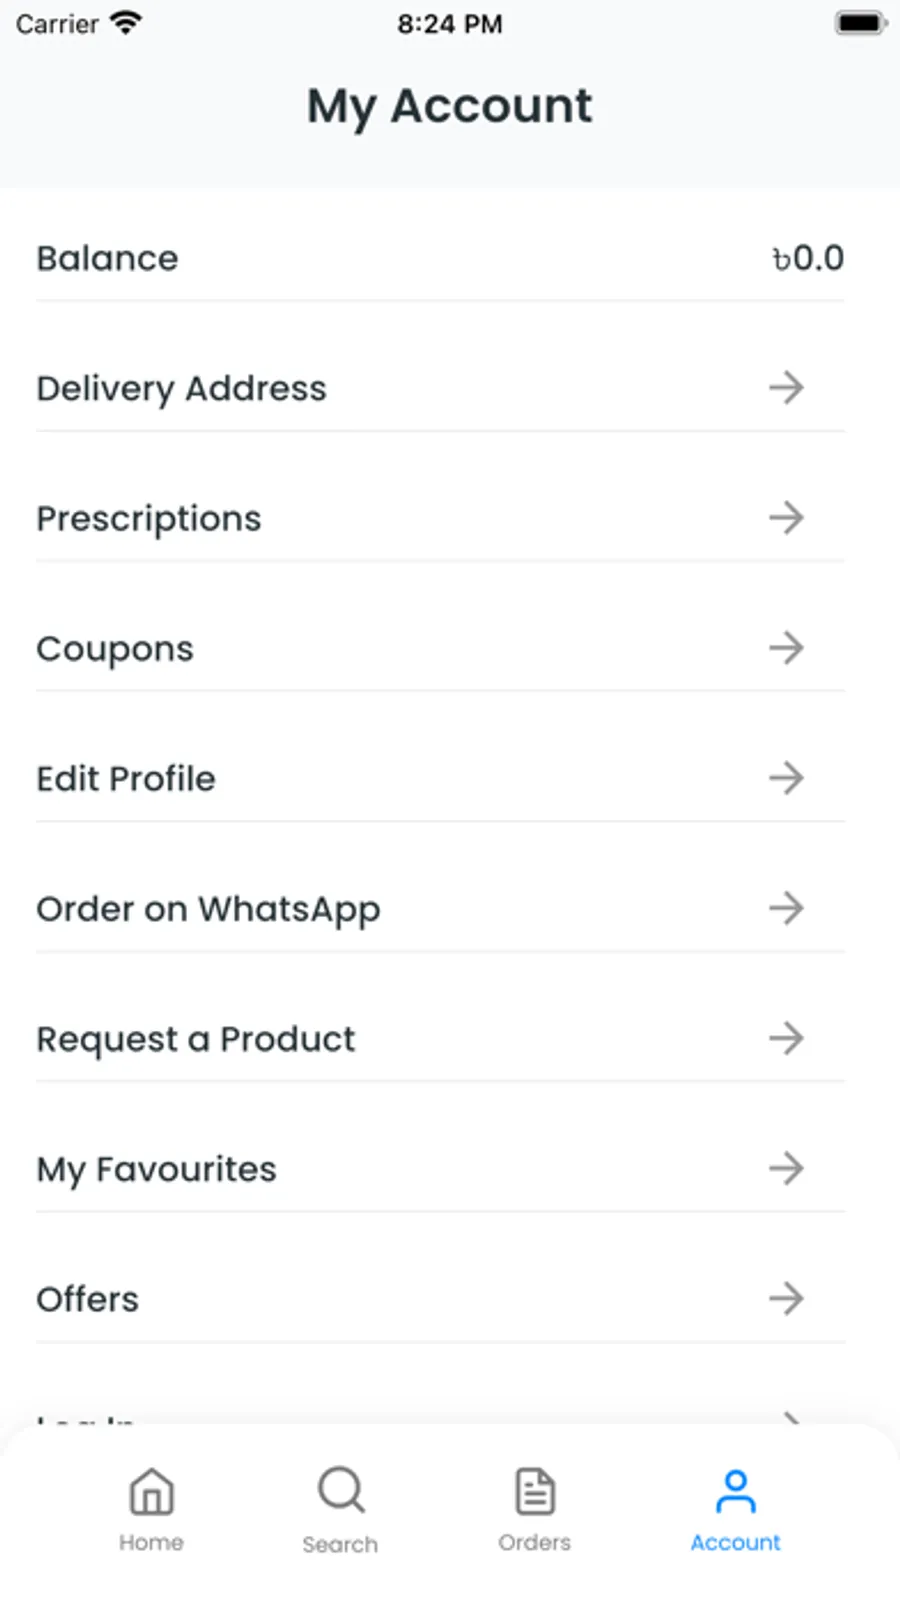Open the Orders document icon
The image size is (900, 1598).
point(535,1491)
